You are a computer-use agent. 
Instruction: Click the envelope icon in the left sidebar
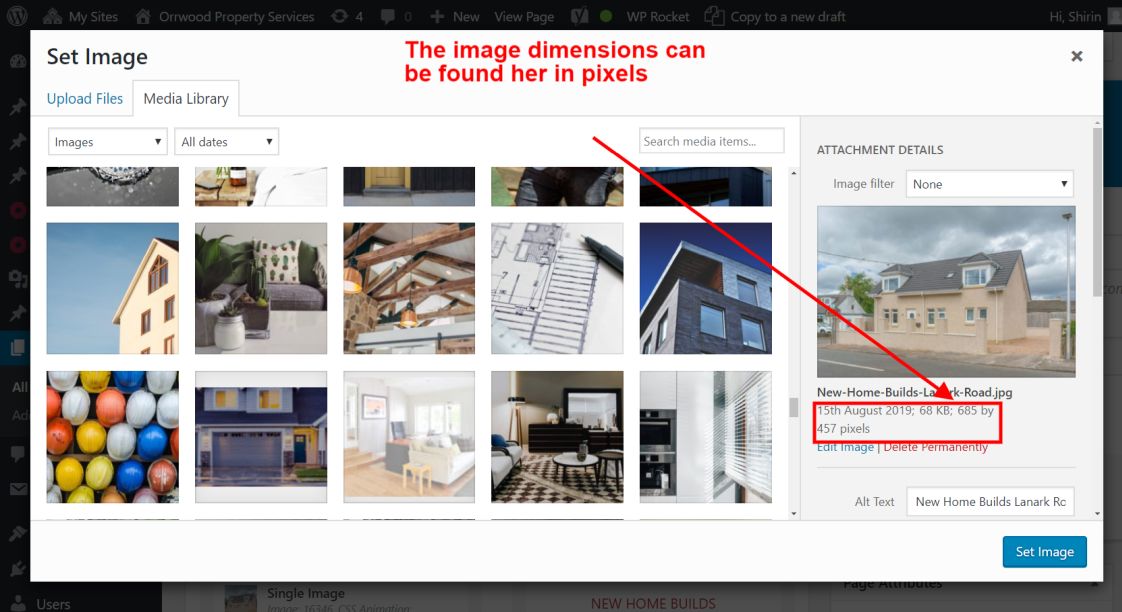coord(16,487)
